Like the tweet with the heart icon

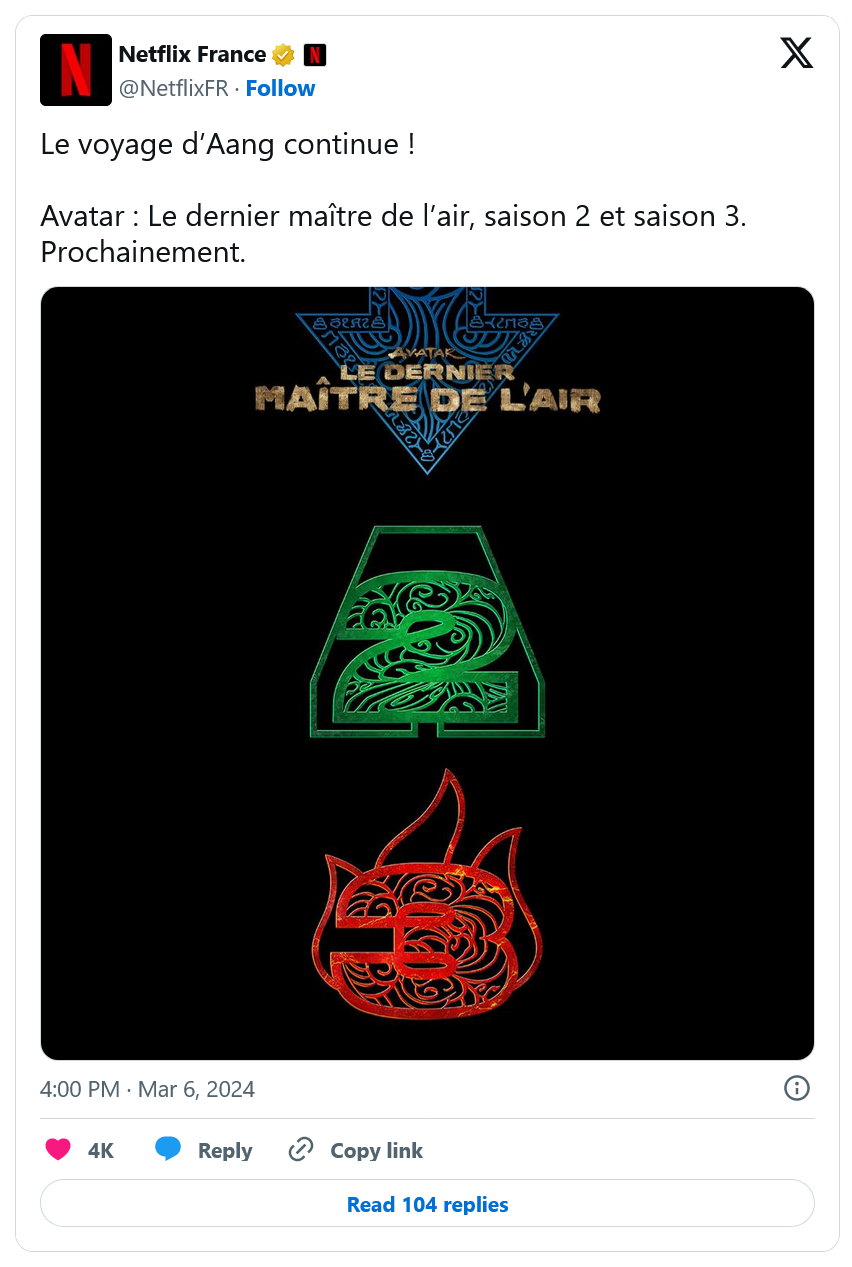[x=59, y=1150]
